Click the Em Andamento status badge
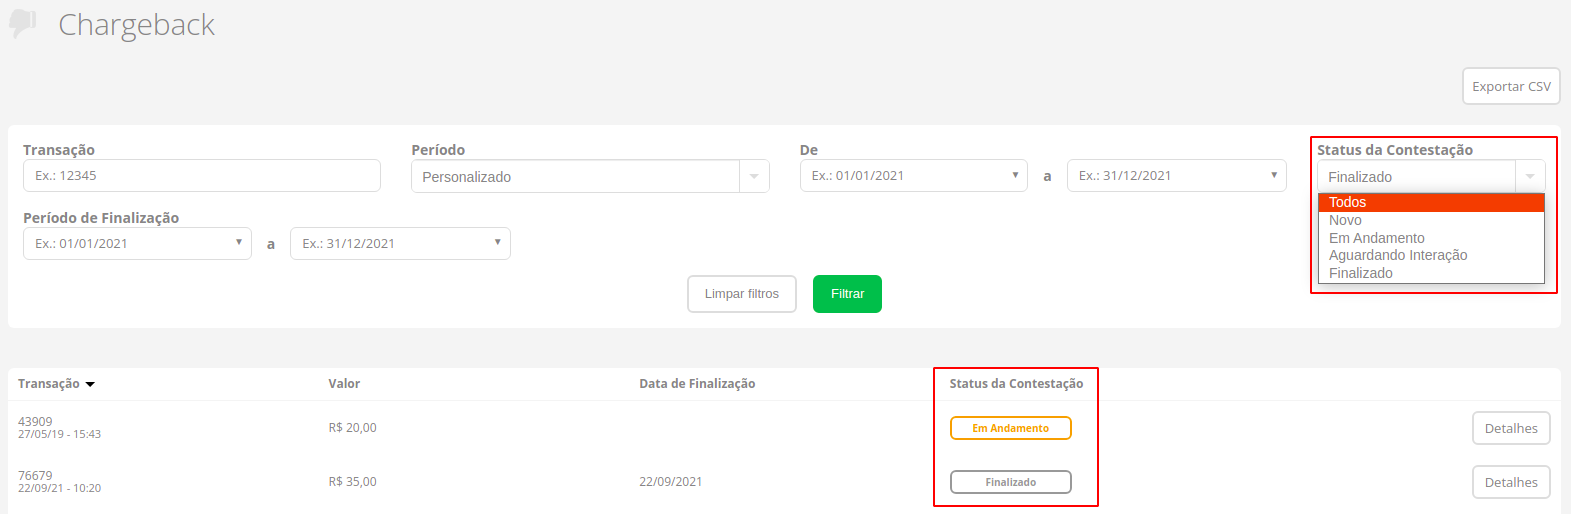 tap(1010, 428)
